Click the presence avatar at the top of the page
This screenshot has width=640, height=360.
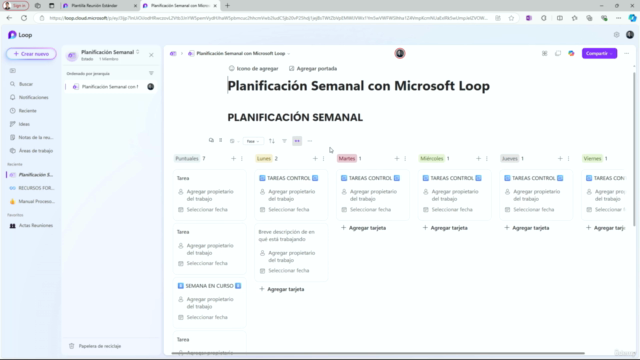point(400,53)
